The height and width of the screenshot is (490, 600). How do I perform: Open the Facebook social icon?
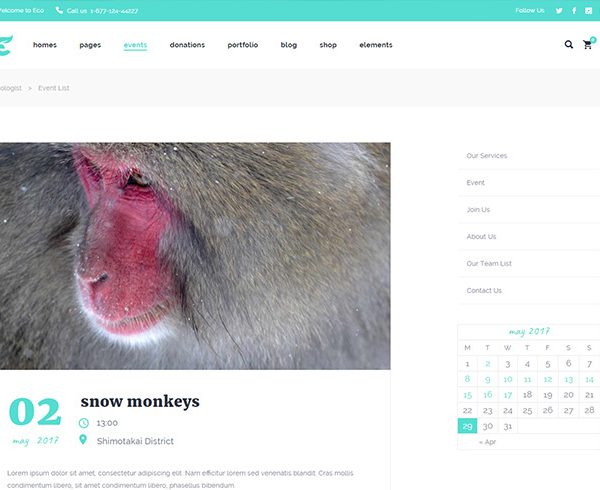point(574,11)
